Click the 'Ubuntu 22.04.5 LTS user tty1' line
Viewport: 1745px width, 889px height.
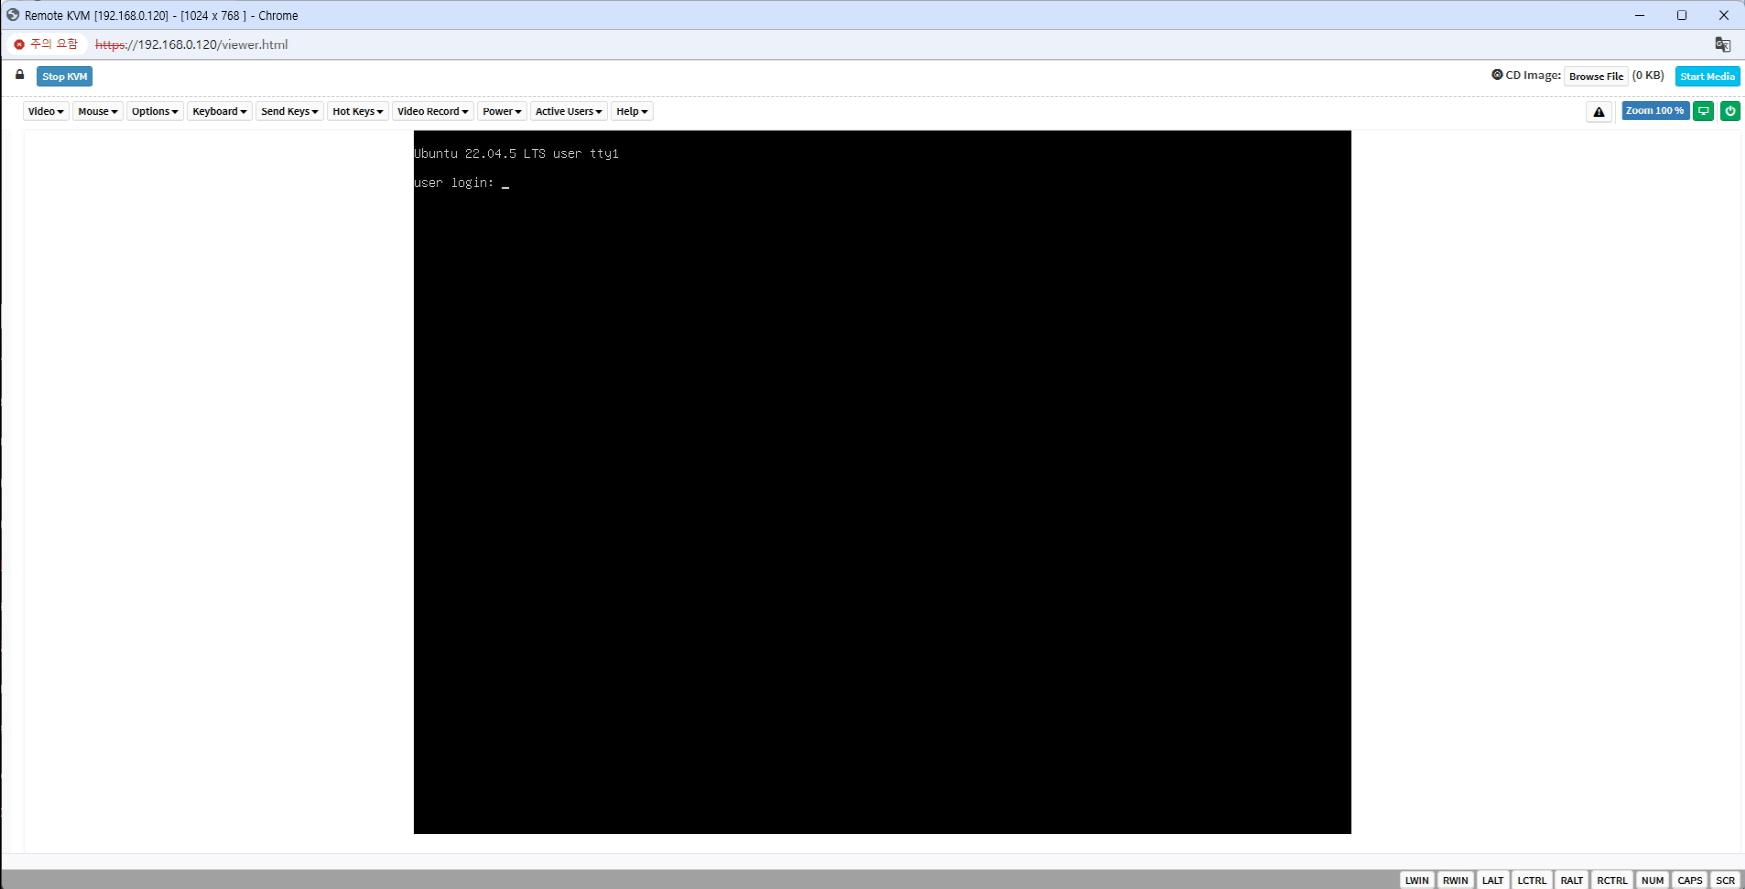[x=517, y=154]
